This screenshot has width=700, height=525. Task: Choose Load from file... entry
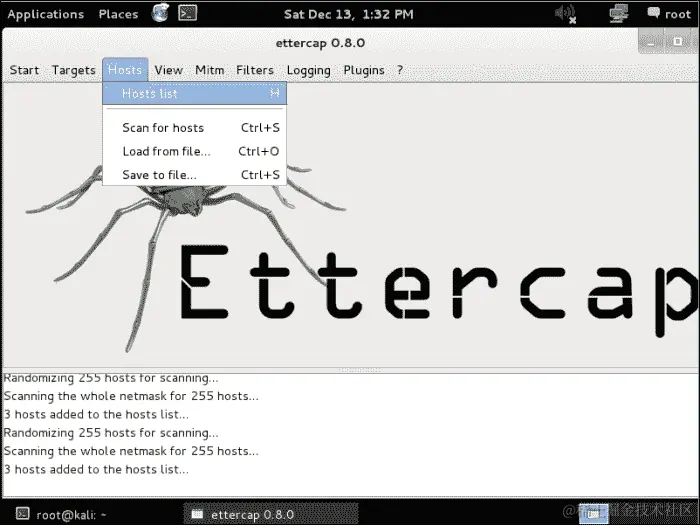click(195, 151)
